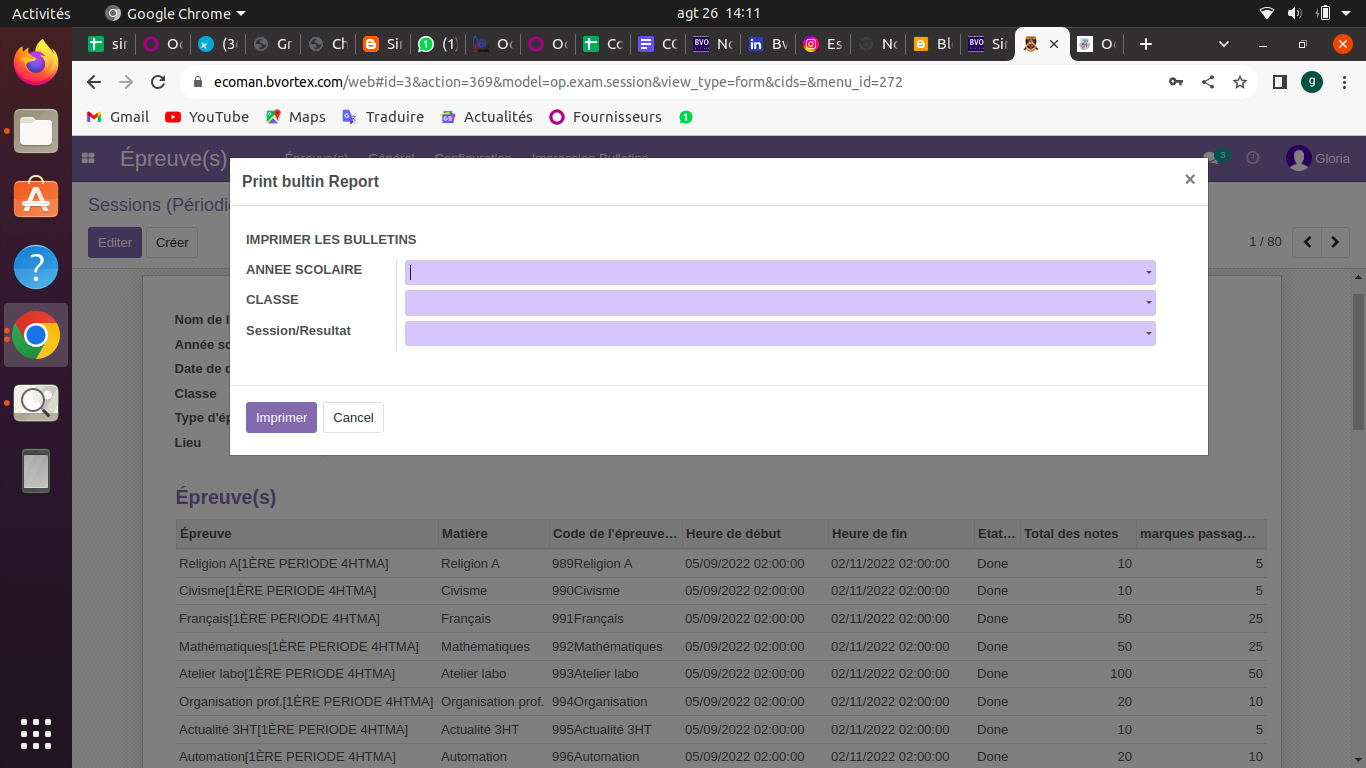The image size is (1366, 768).
Task: Reload the page in Chrome
Action: [158, 82]
